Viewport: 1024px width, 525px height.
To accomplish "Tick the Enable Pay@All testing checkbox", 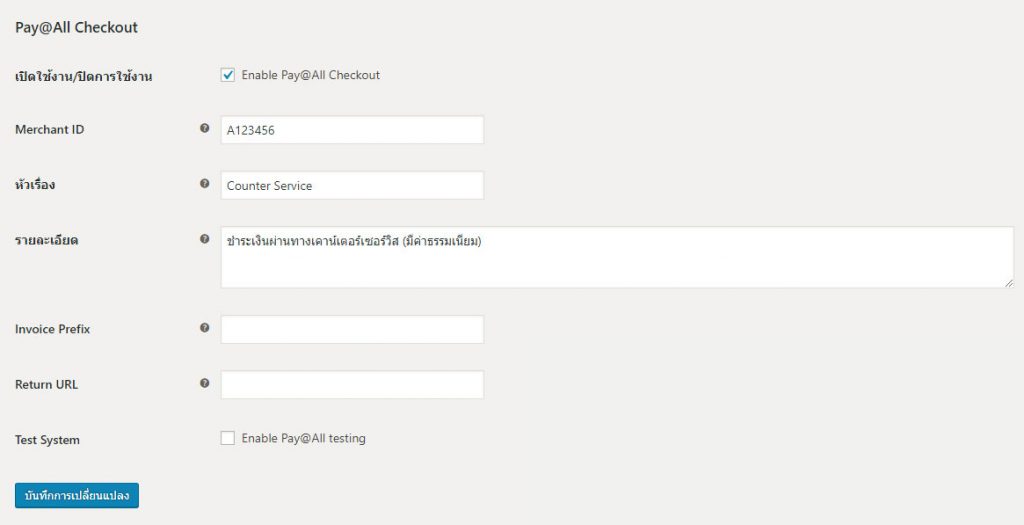I will [x=227, y=438].
